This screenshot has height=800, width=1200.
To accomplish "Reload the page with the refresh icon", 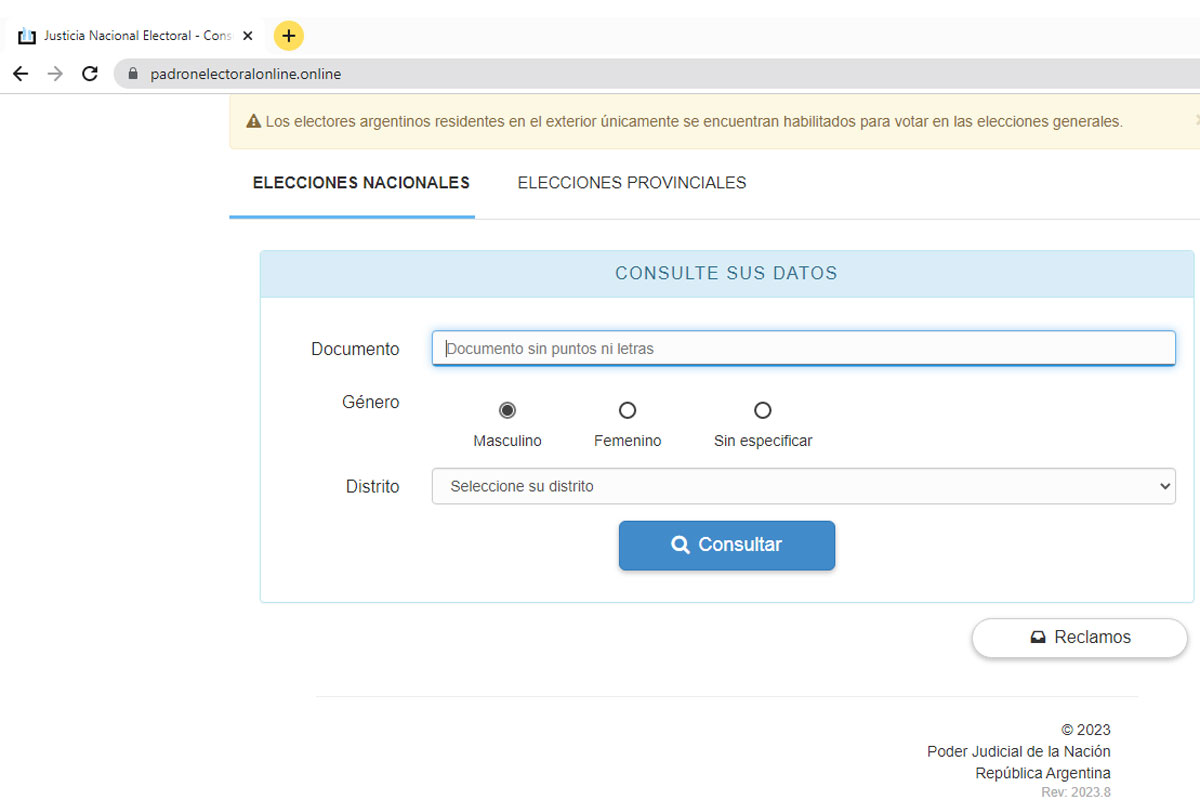I will coord(90,74).
